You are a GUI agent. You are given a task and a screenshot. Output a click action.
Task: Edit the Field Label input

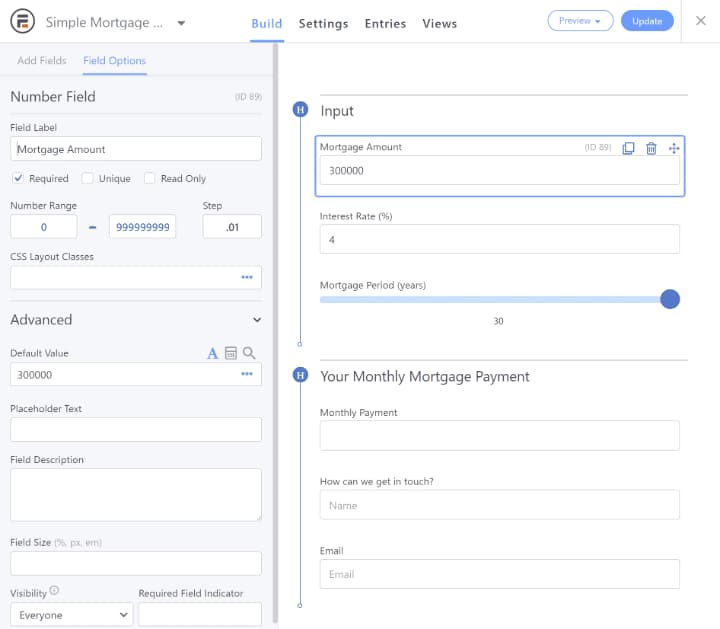coord(136,149)
